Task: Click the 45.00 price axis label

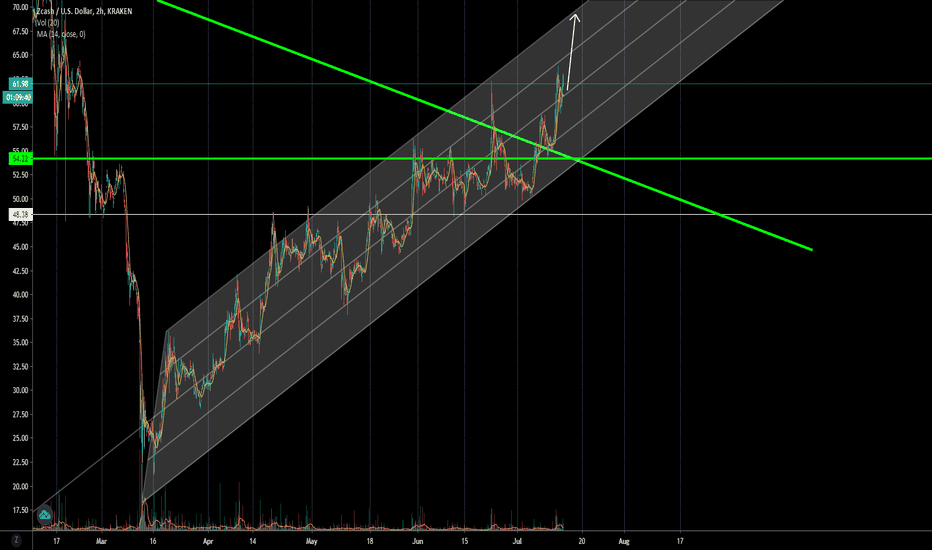Action: click(x=21, y=247)
